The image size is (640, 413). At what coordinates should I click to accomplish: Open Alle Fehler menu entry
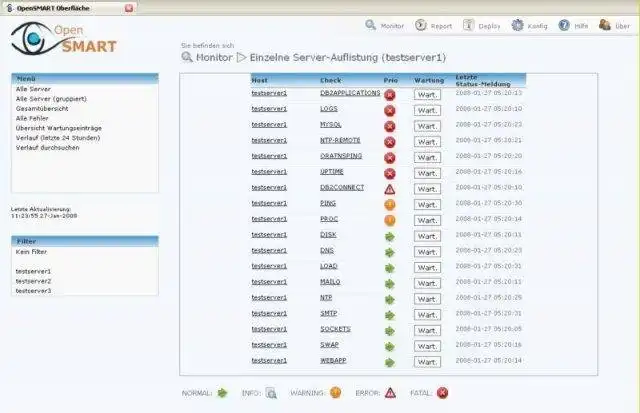pyautogui.click(x=32, y=118)
